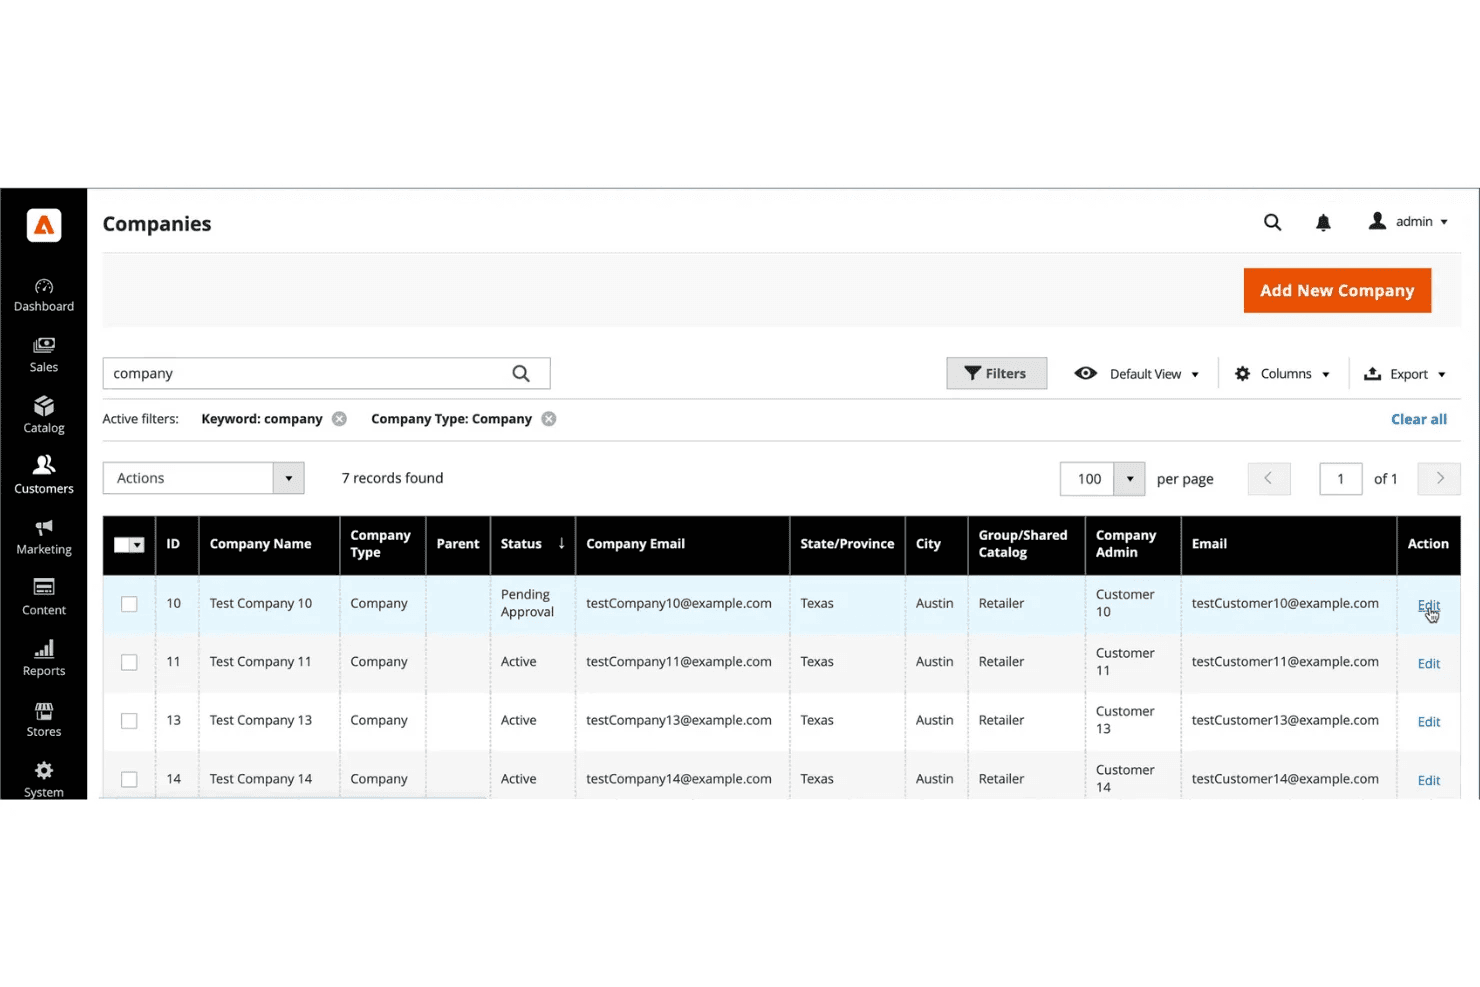This screenshot has height=987, width=1480.
Task: Open the Customers menu
Action: tap(44, 476)
